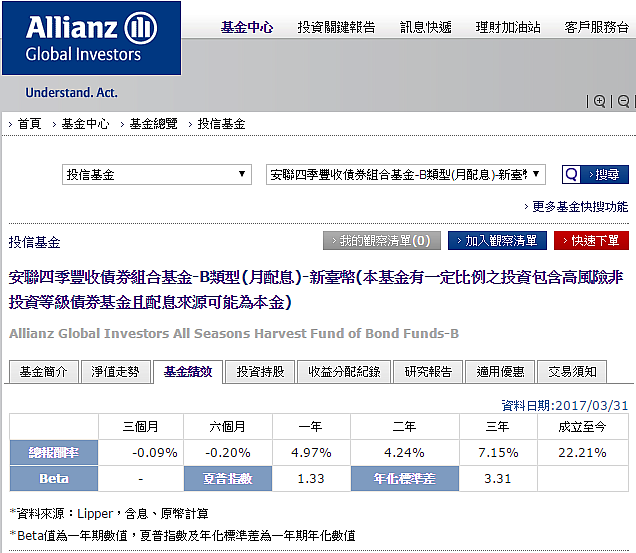Click the 六個月 column header

coord(228,426)
